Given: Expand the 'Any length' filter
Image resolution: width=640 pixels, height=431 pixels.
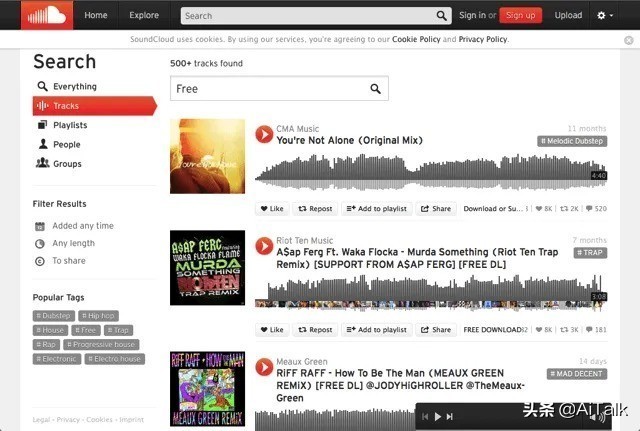Looking at the screenshot, I should point(73,243).
